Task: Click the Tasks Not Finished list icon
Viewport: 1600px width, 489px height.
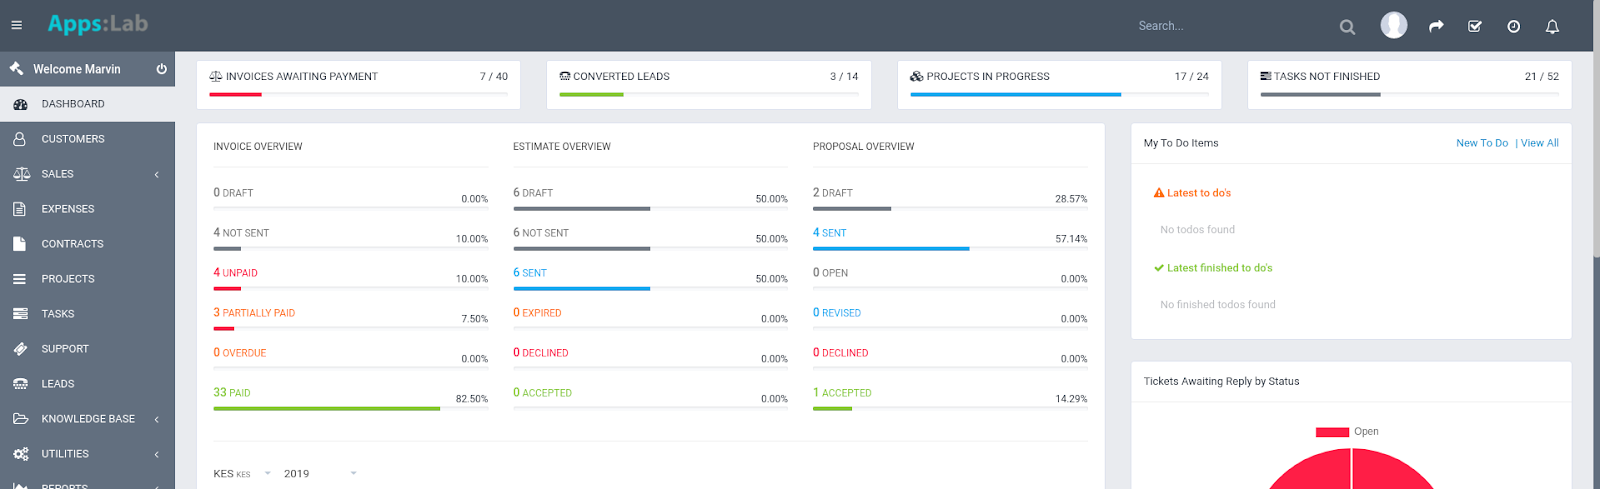Action: pyautogui.click(x=1266, y=76)
